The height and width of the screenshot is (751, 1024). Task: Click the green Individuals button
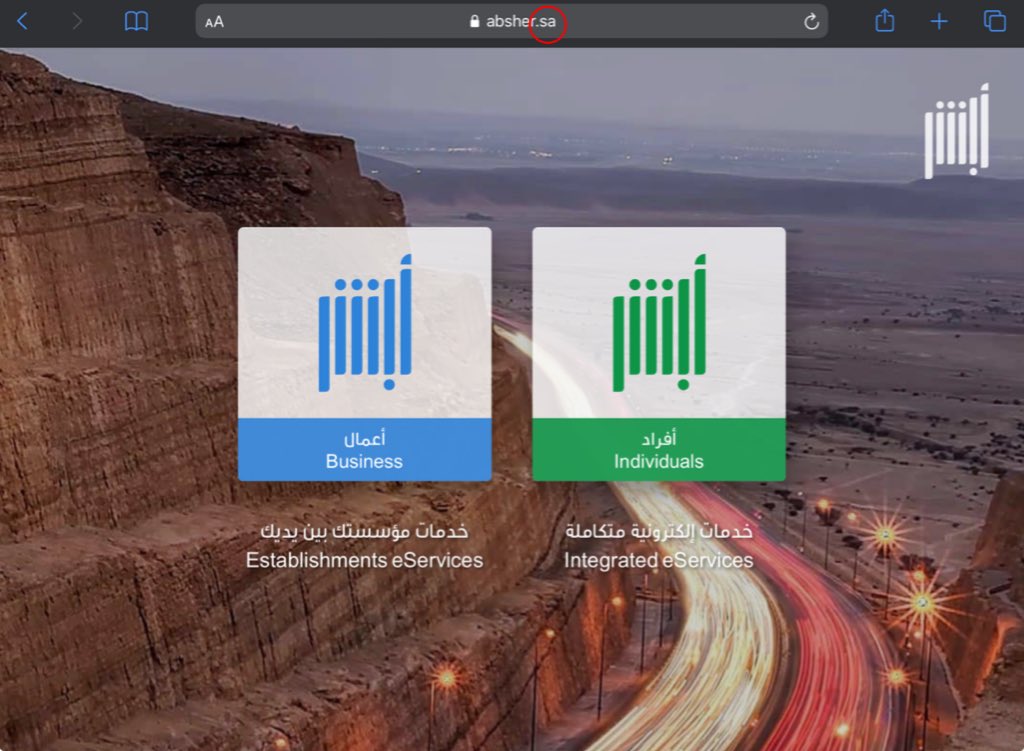click(x=659, y=450)
